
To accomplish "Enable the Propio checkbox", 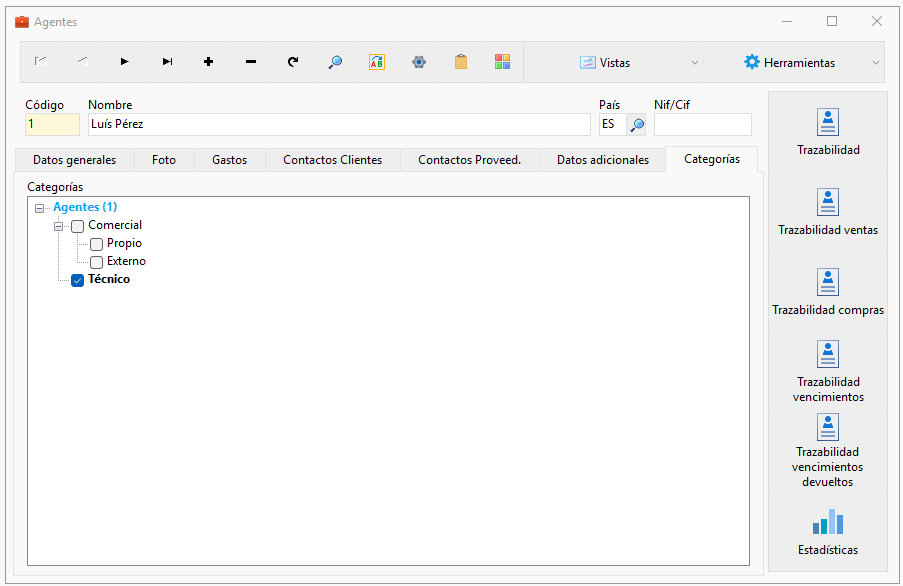I will click(96, 244).
